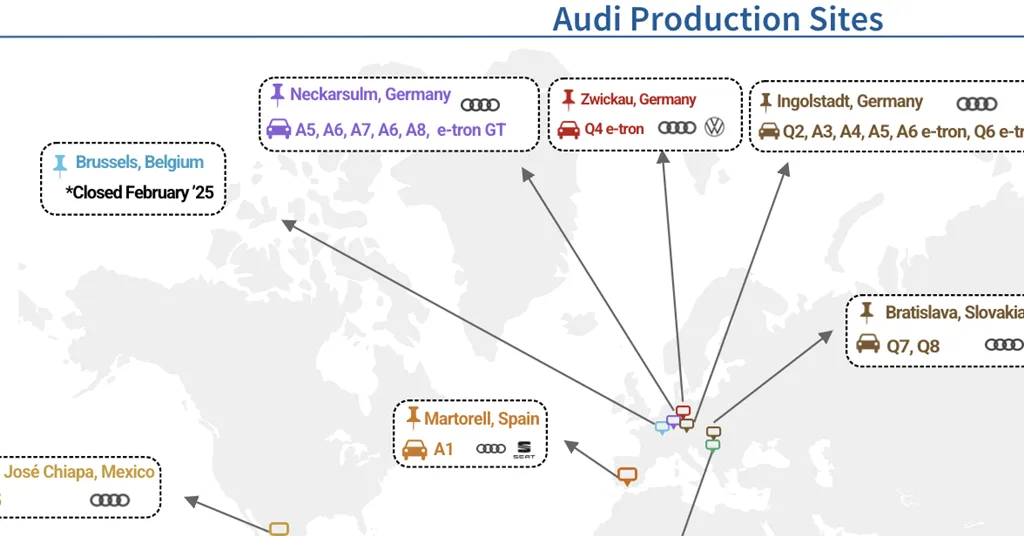Click the Q4 e-tron text
Image resolution: width=1024 pixels, height=536 pixels.
(614, 129)
